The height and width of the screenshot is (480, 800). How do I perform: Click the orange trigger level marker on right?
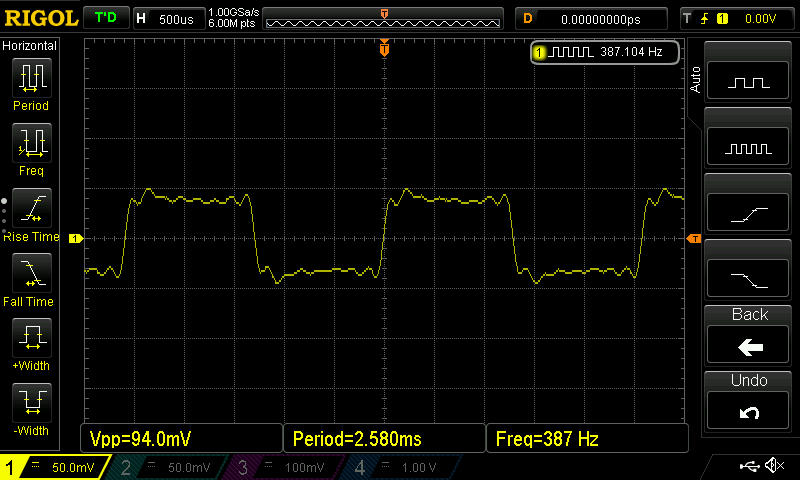click(x=694, y=238)
